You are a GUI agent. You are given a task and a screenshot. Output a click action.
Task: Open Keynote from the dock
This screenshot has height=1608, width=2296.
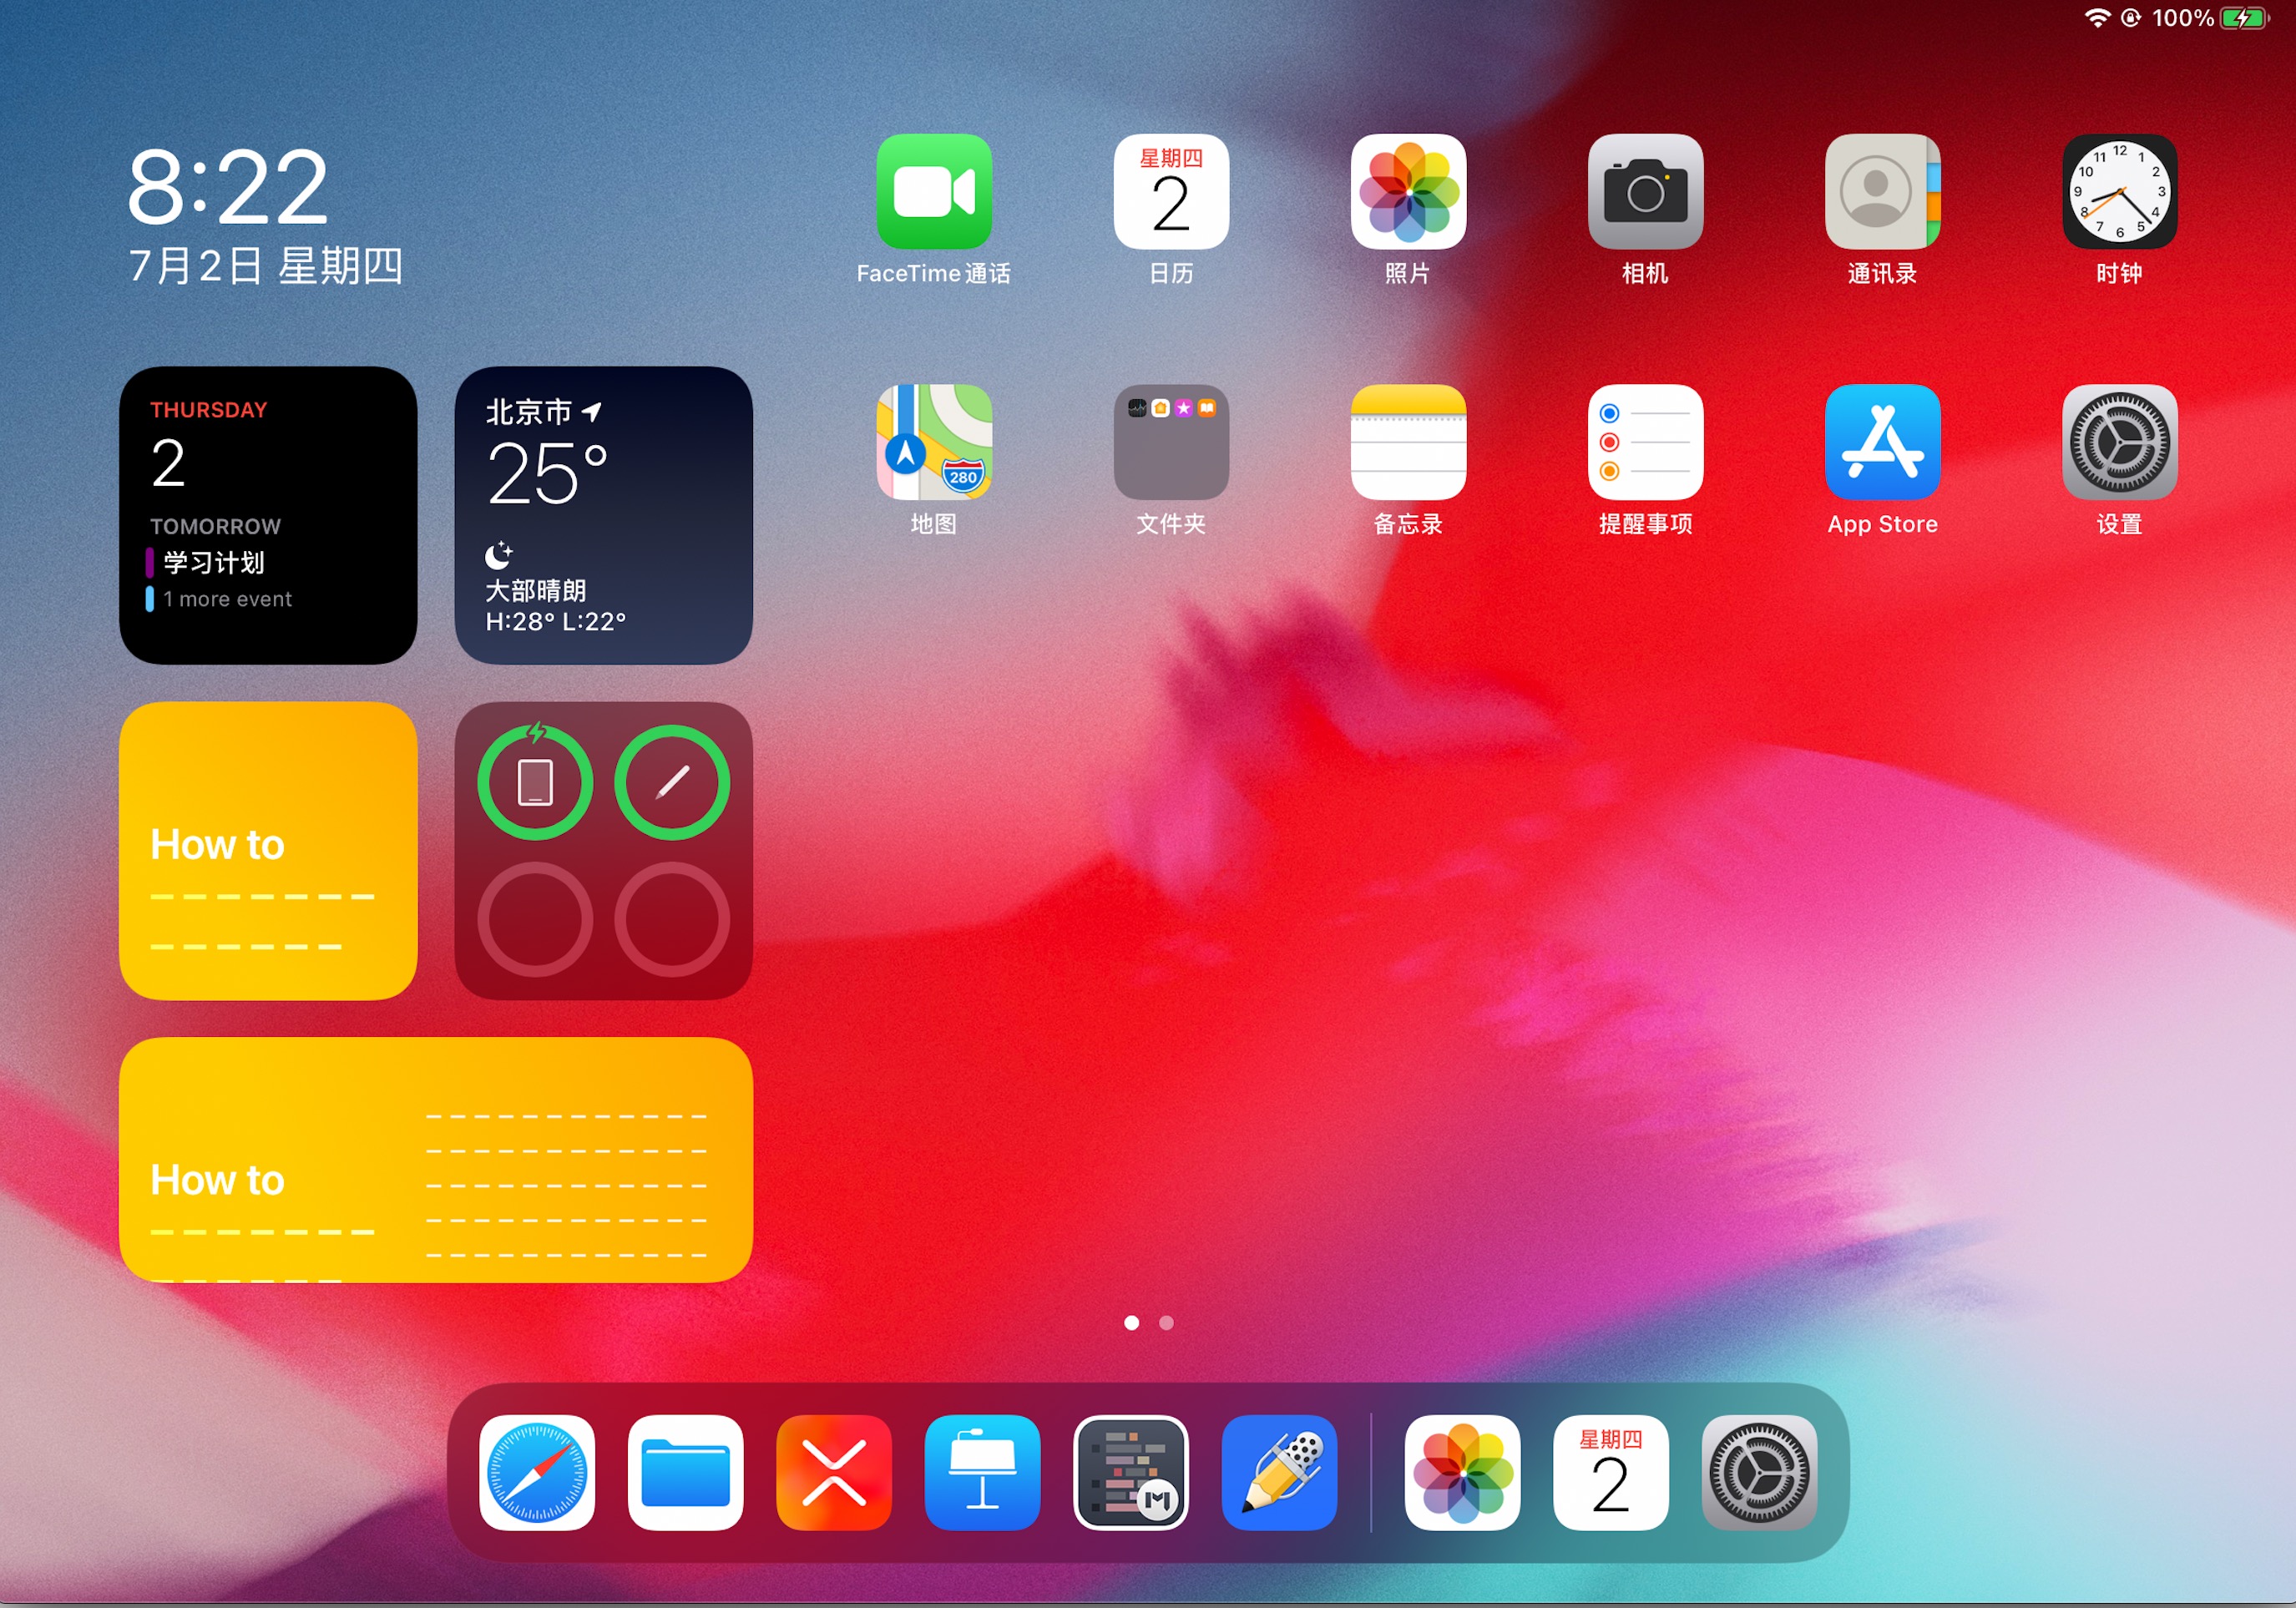(x=981, y=1471)
